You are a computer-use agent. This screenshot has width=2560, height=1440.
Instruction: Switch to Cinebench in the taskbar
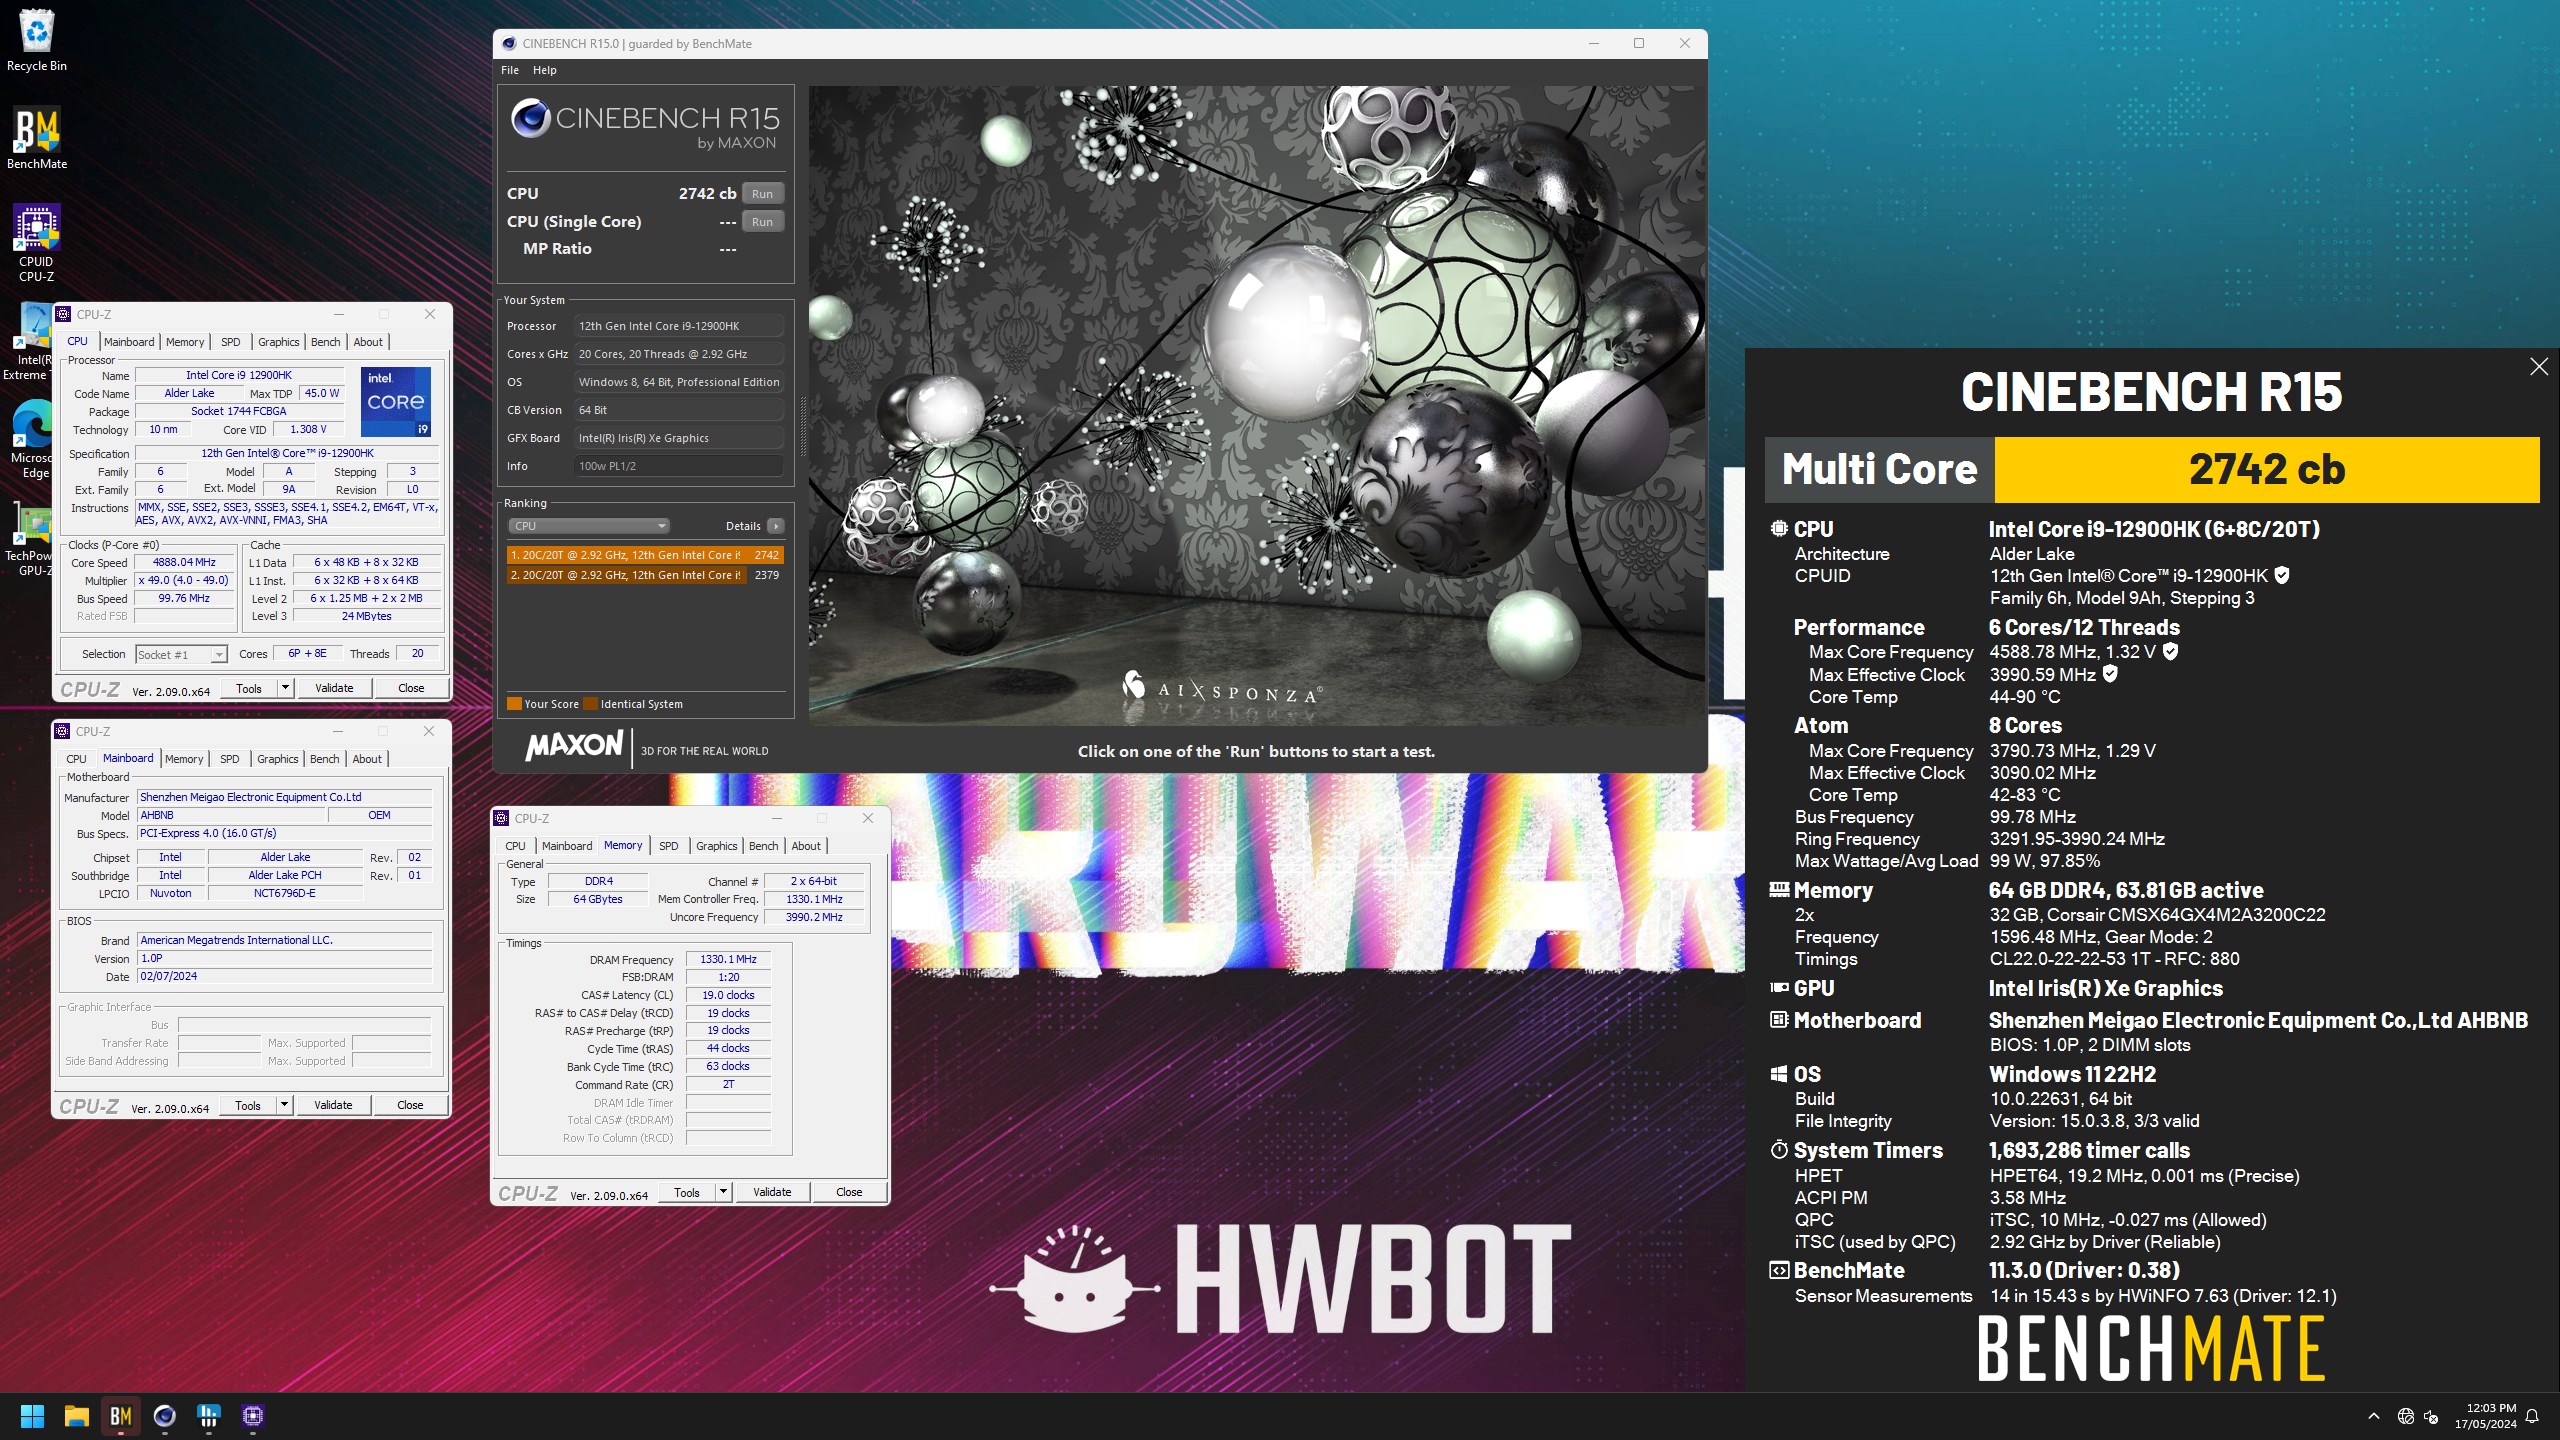[165, 1416]
